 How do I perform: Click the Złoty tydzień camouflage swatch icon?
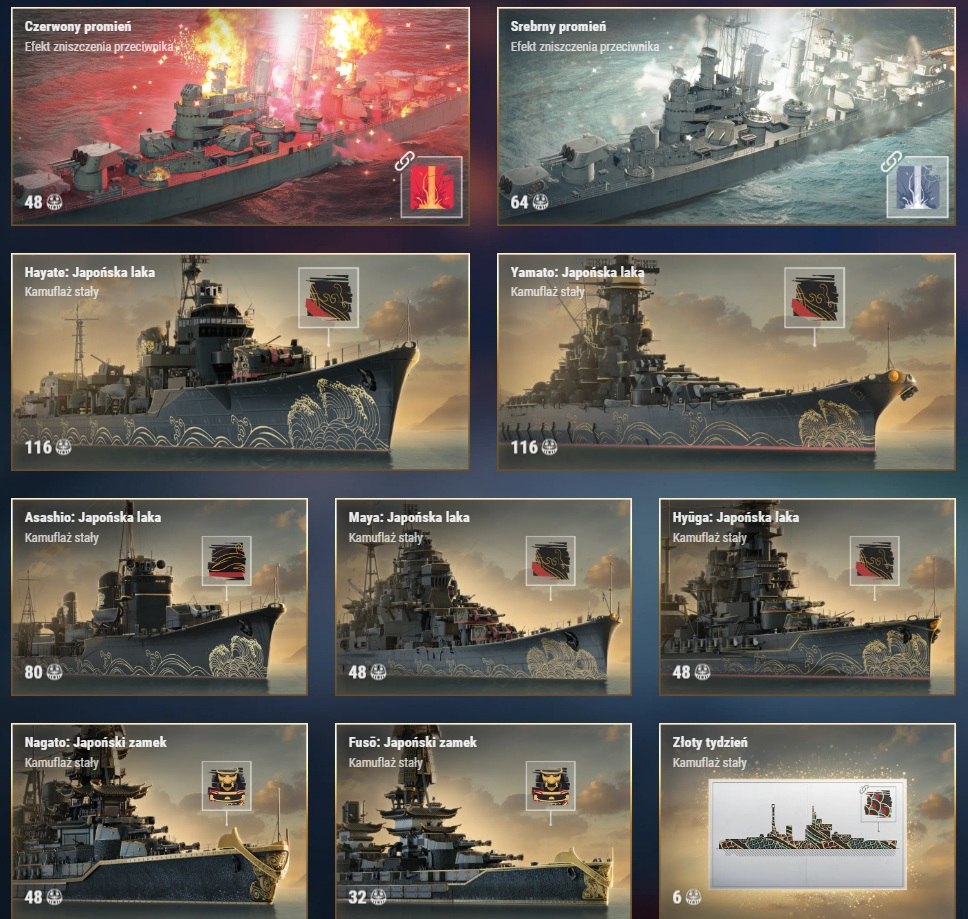[x=877, y=804]
